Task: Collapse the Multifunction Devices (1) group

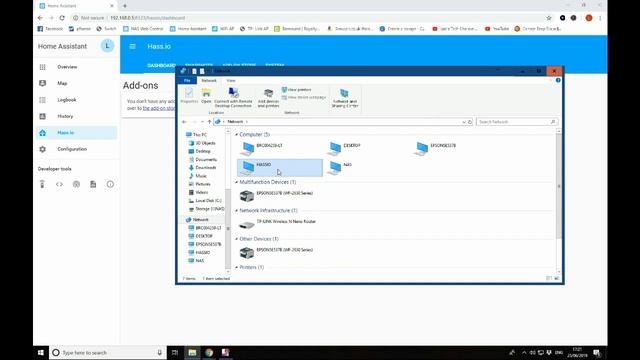Action: tap(236, 182)
